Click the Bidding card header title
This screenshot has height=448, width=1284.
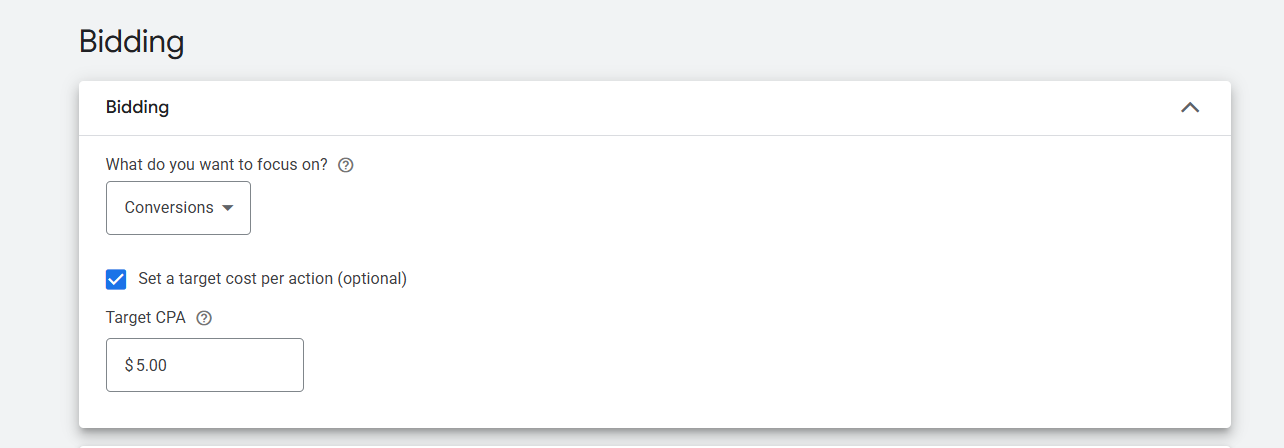(x=137, y=108)
